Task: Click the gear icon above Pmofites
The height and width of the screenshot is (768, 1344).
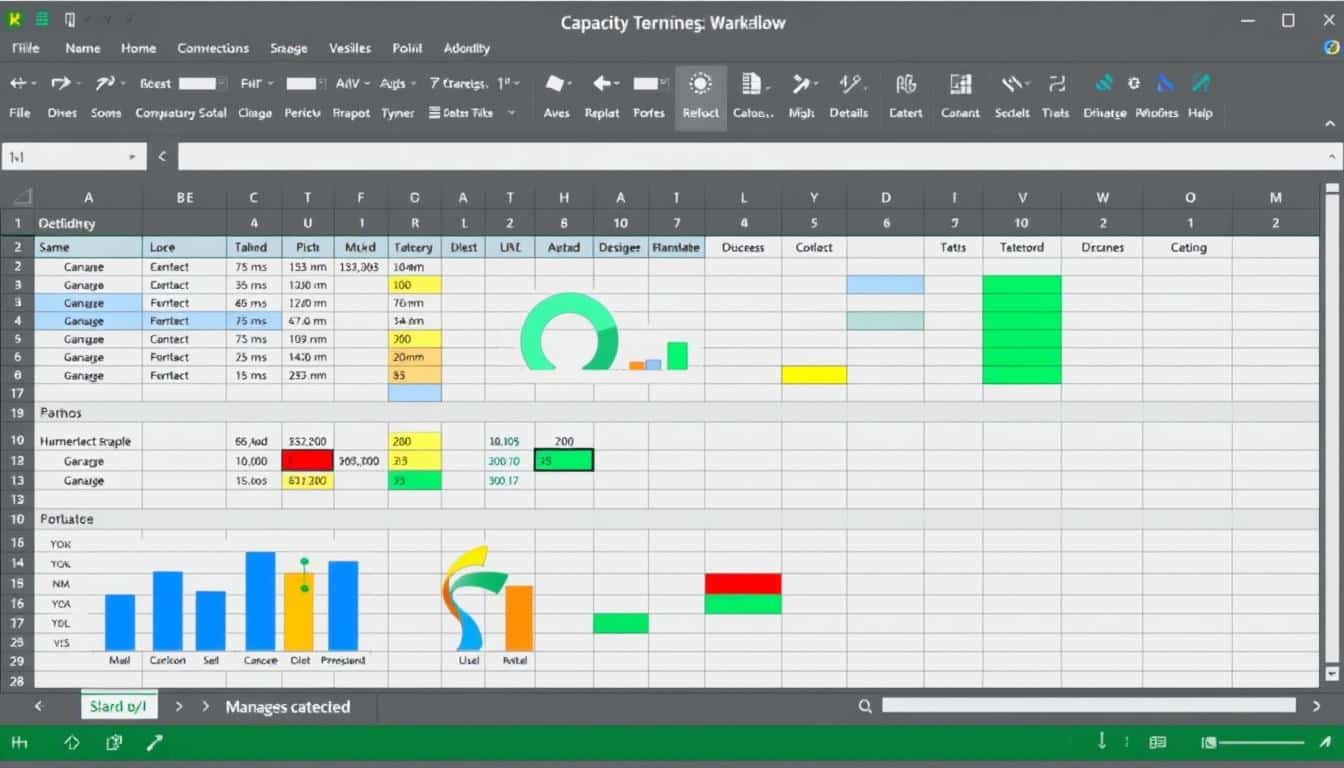Action: tap(1134, 84)
